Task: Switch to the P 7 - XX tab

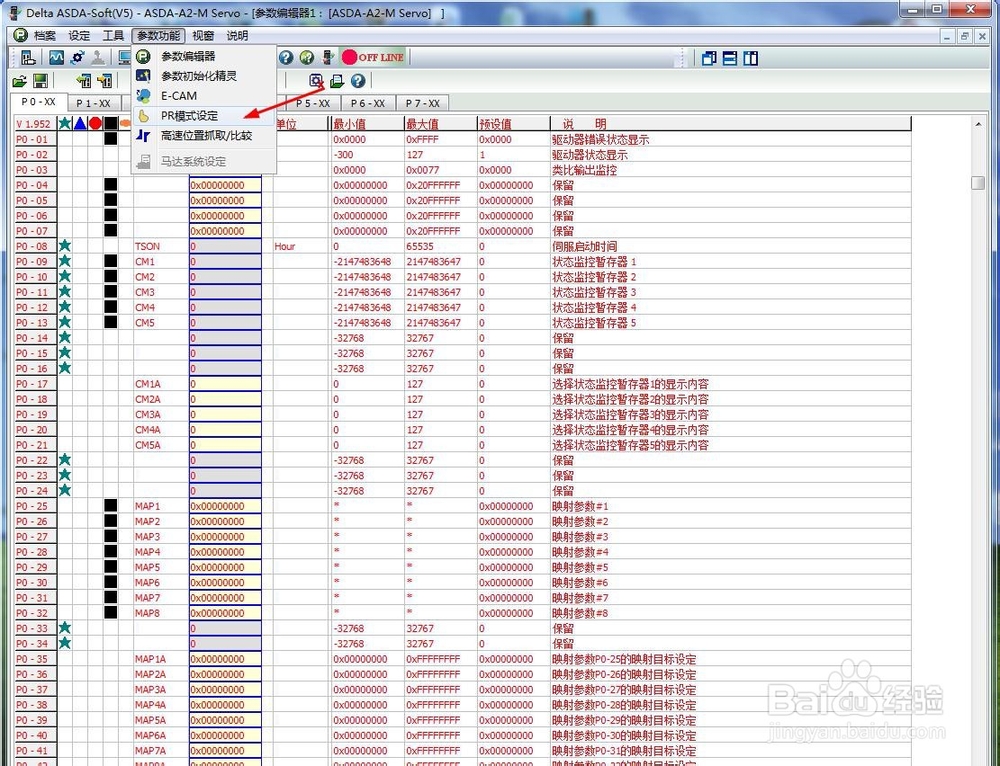Action: (x=423, y=103)
